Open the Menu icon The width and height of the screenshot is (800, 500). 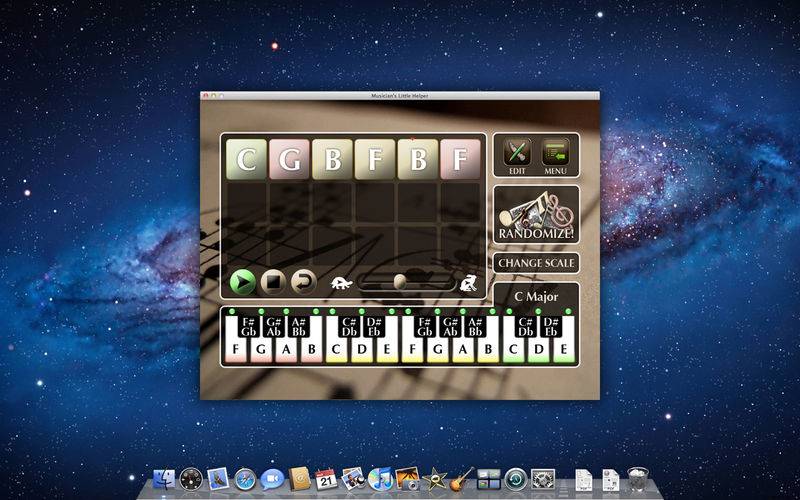[x=556, y=153]
